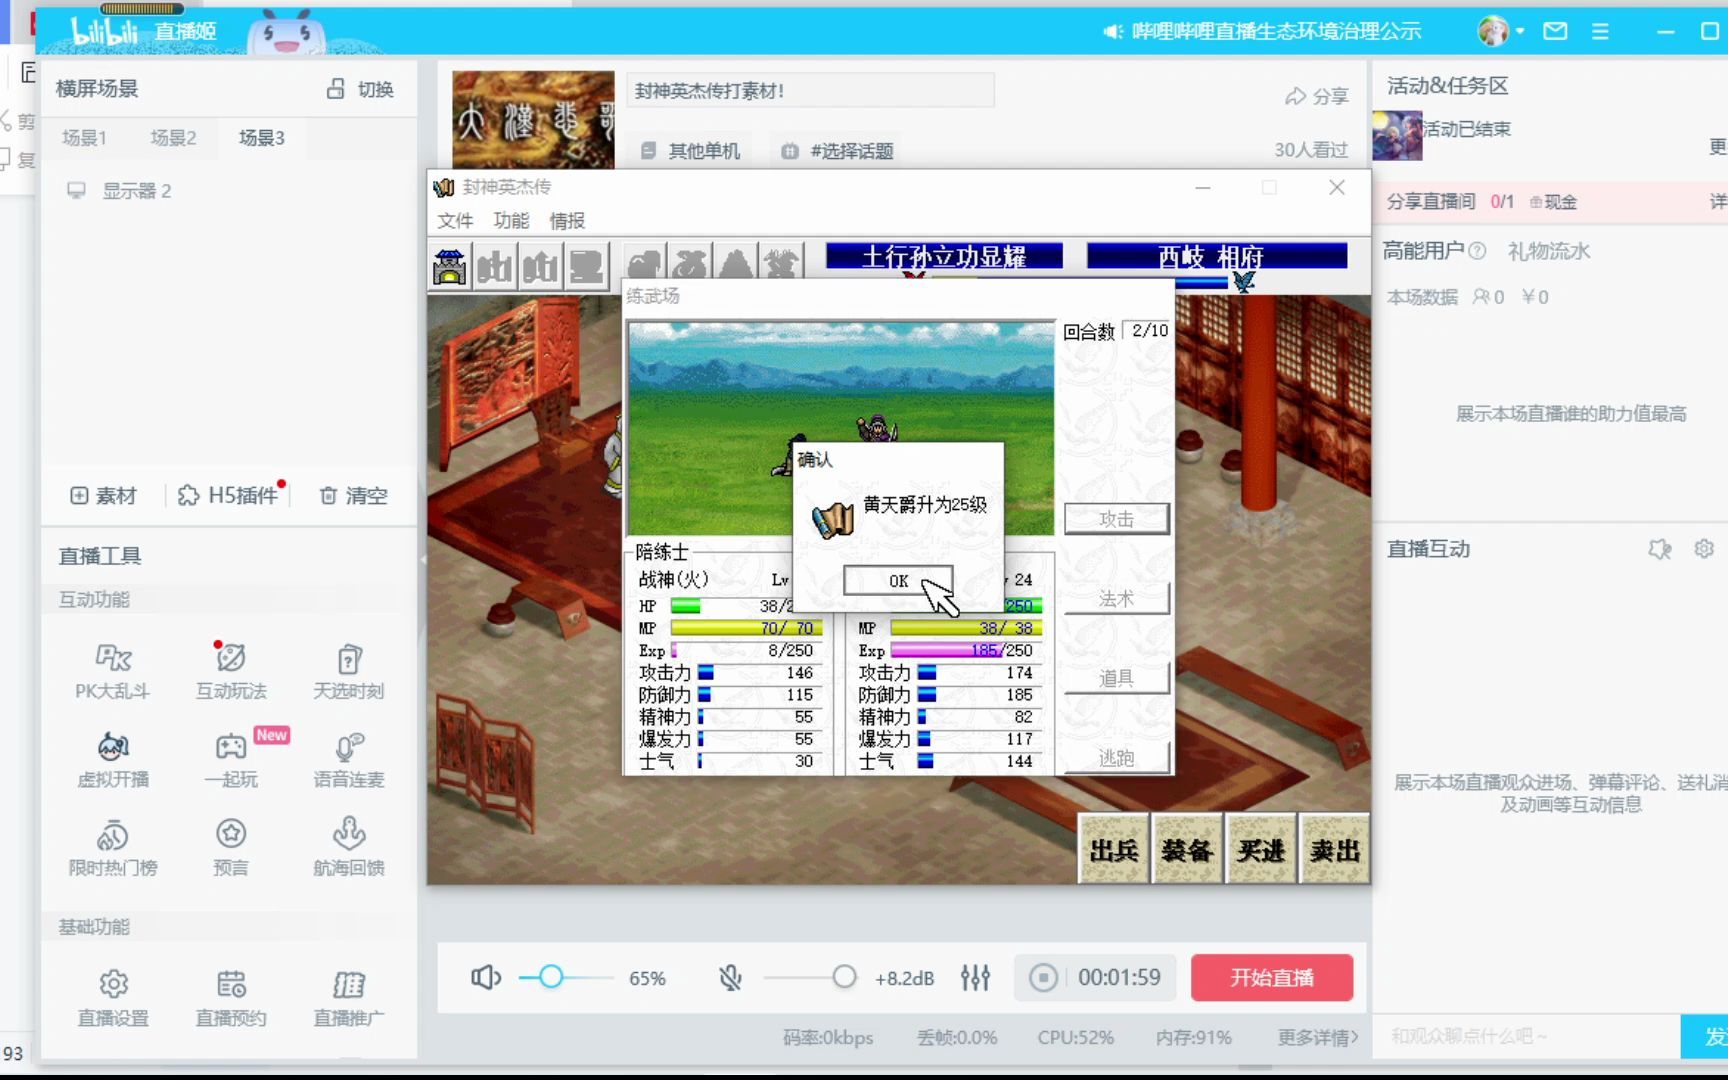1728x1080 pixels.
Task: Click 道具 battle button
Action: click(x=1116, y=678)
